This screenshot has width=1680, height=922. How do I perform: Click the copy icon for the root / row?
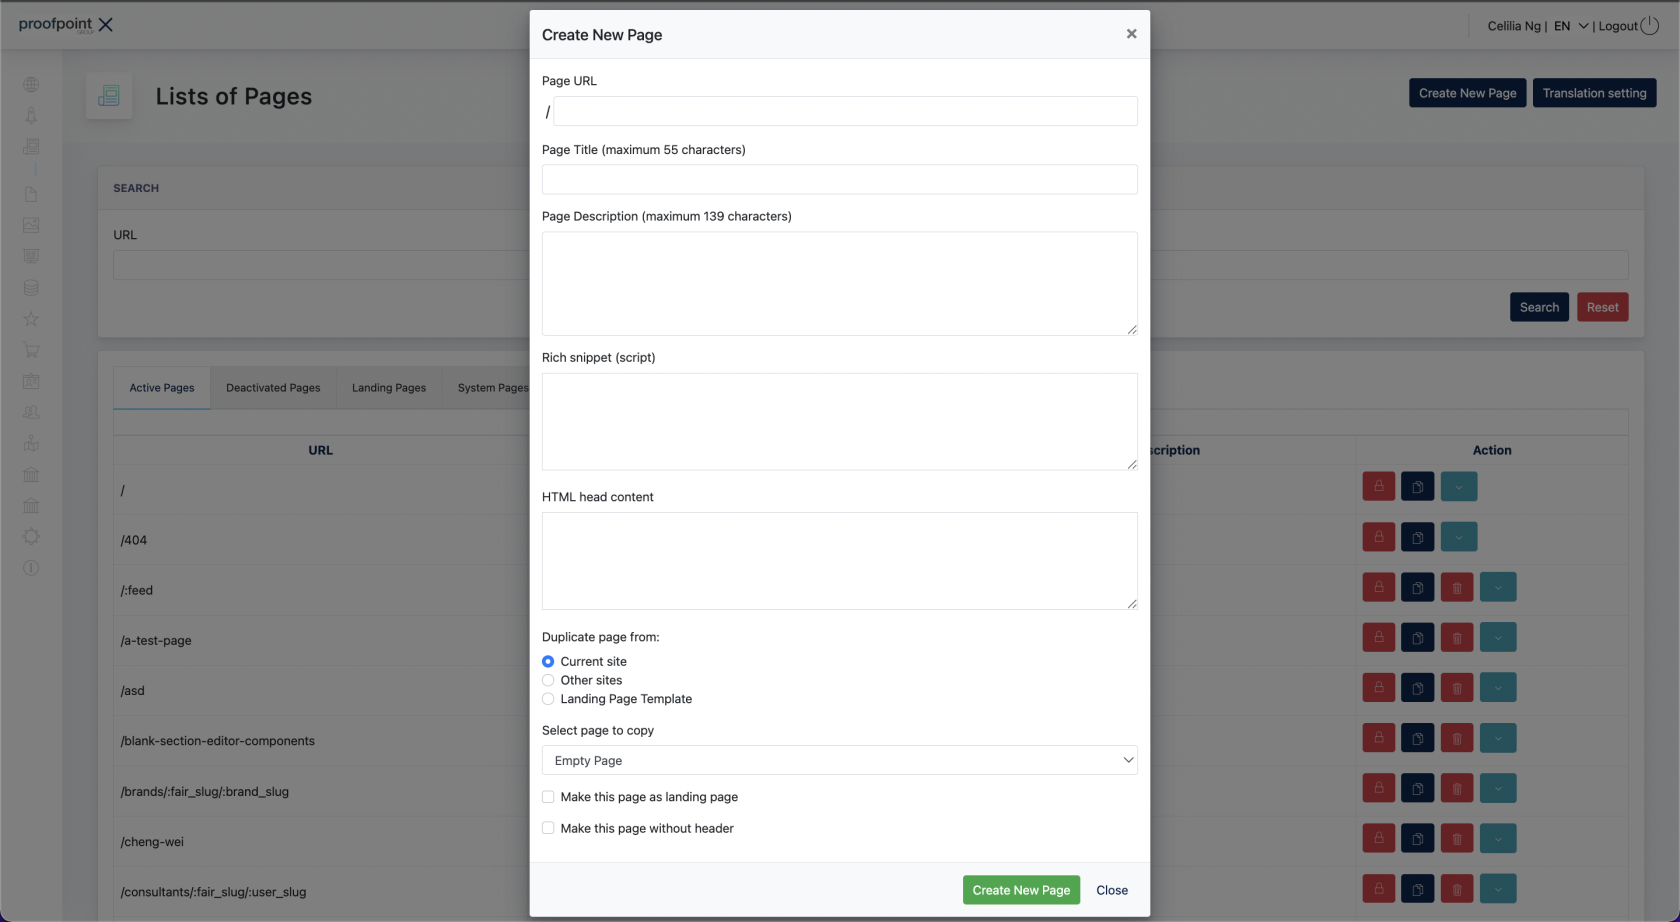(1417, 487)
